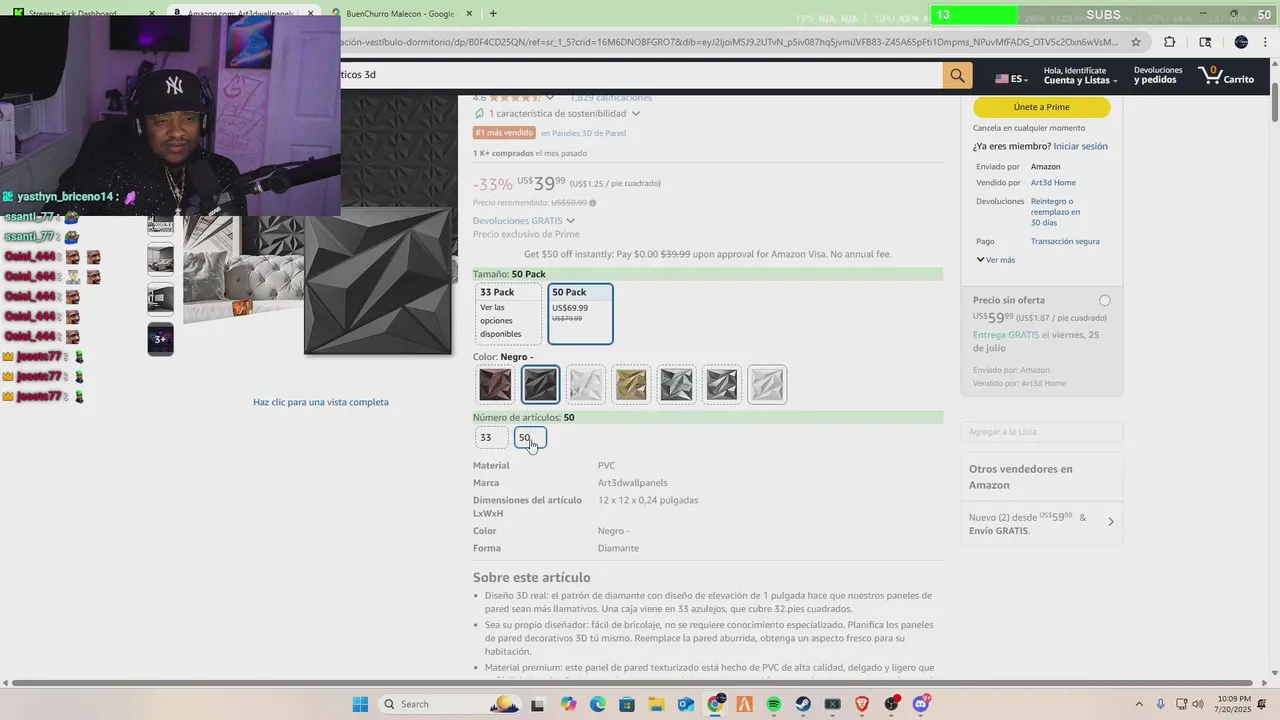
Task: Open Reintegro o reemplazo en 30 días link
Action: click(x=1055, y=212)
